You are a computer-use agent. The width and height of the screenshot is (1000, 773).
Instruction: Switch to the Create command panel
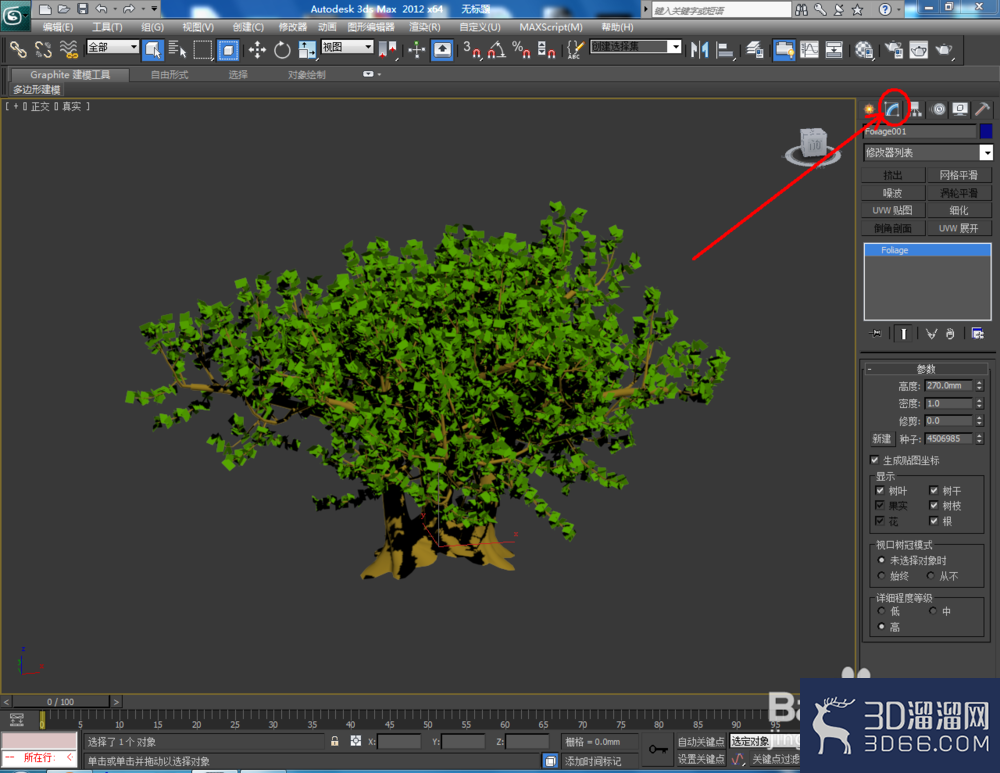869,109
